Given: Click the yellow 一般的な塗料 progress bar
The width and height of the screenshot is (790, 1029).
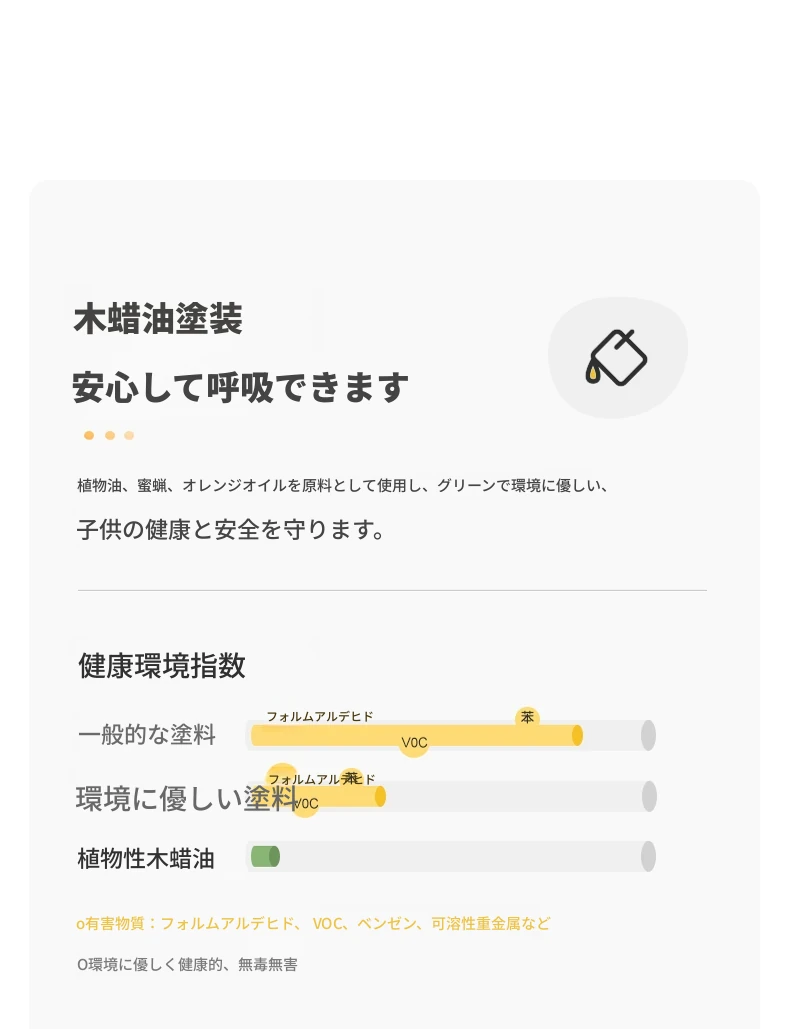Looking at the screenshot, I should click(x=480, y=735).
